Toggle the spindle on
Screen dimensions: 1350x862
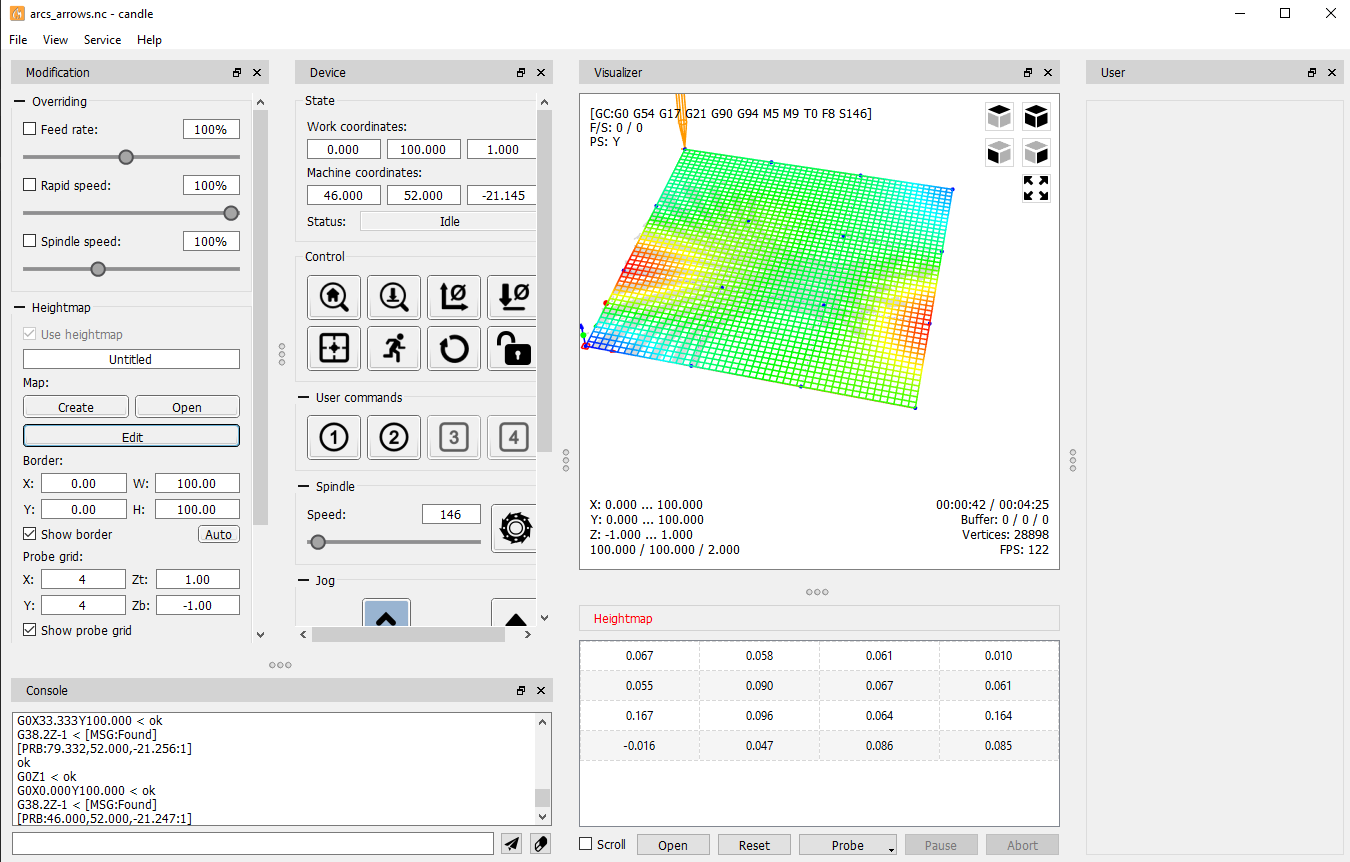click(x=514, y=528)
